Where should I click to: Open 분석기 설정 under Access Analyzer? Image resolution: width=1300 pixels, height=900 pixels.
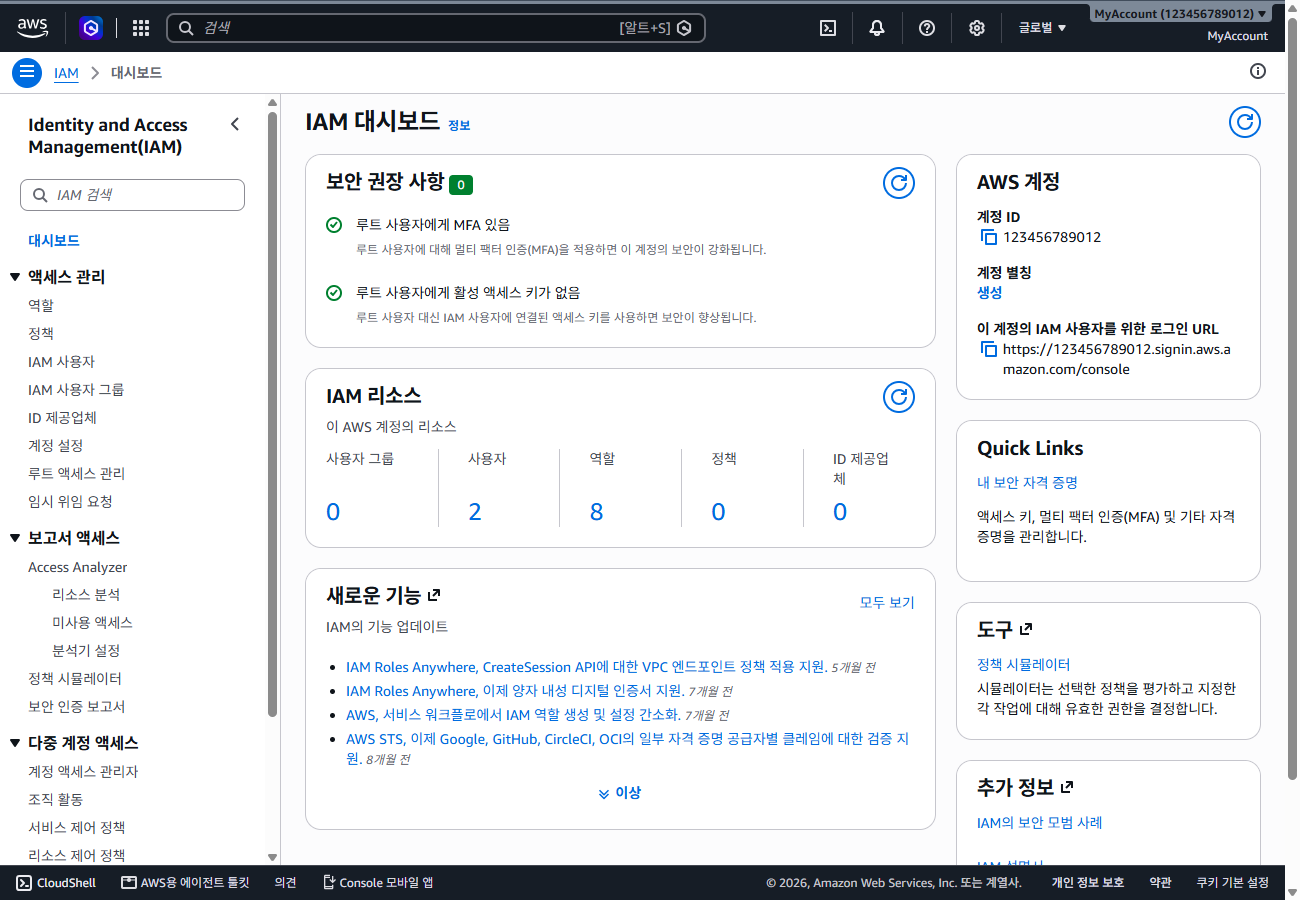pos(86,650)
